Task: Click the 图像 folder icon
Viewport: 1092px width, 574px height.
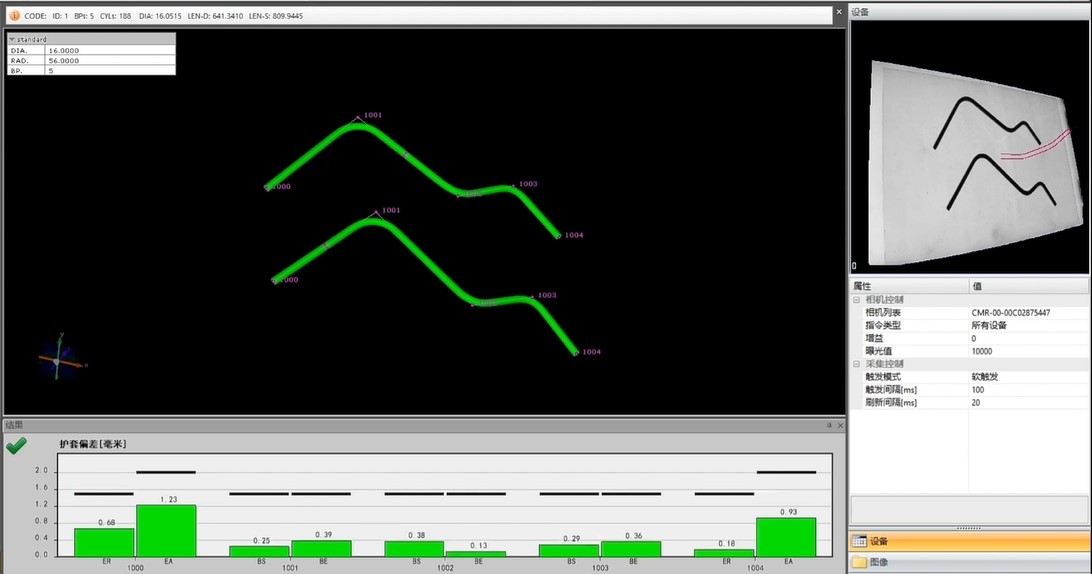Action: [859, 563]
